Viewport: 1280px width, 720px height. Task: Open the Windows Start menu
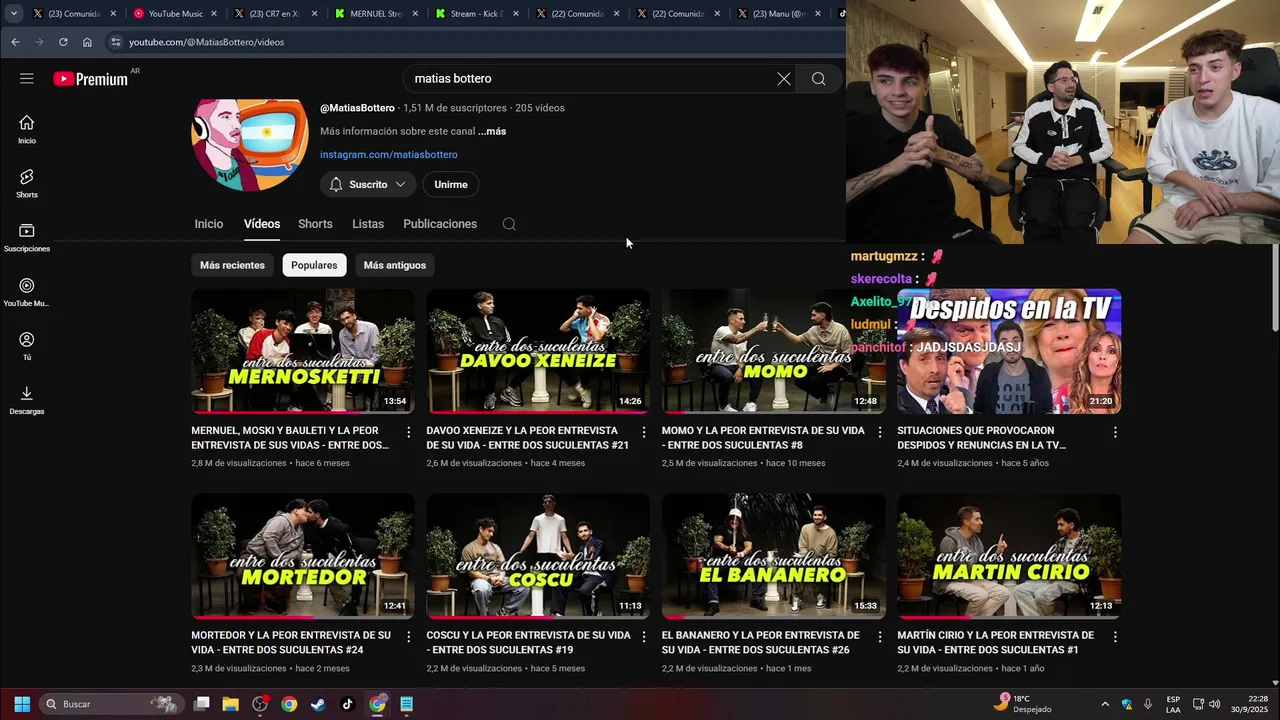pos(22,704)
